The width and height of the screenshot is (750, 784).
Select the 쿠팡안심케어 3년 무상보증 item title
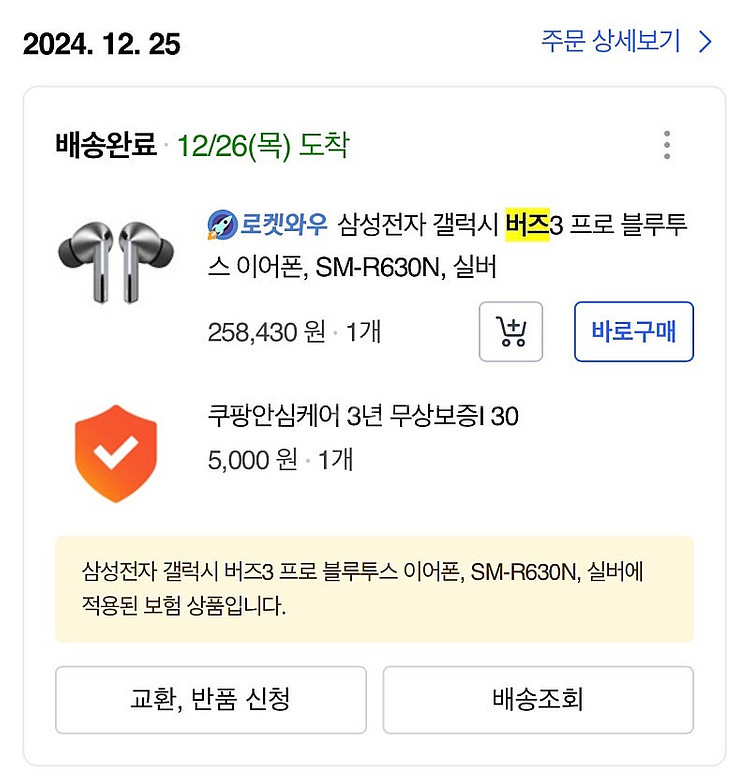tap(363, 416)
